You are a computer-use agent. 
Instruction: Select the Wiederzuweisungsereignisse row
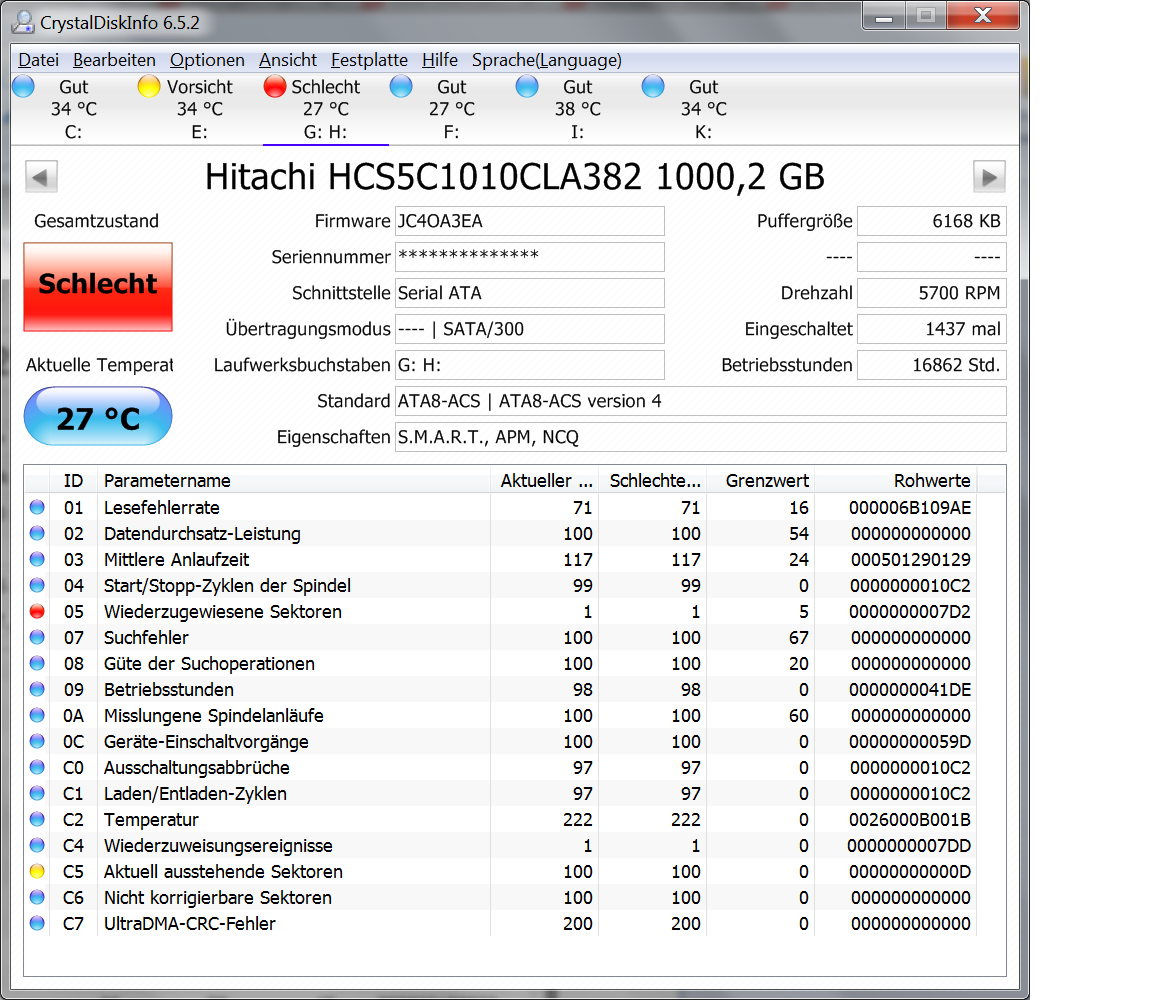(501, 846)
